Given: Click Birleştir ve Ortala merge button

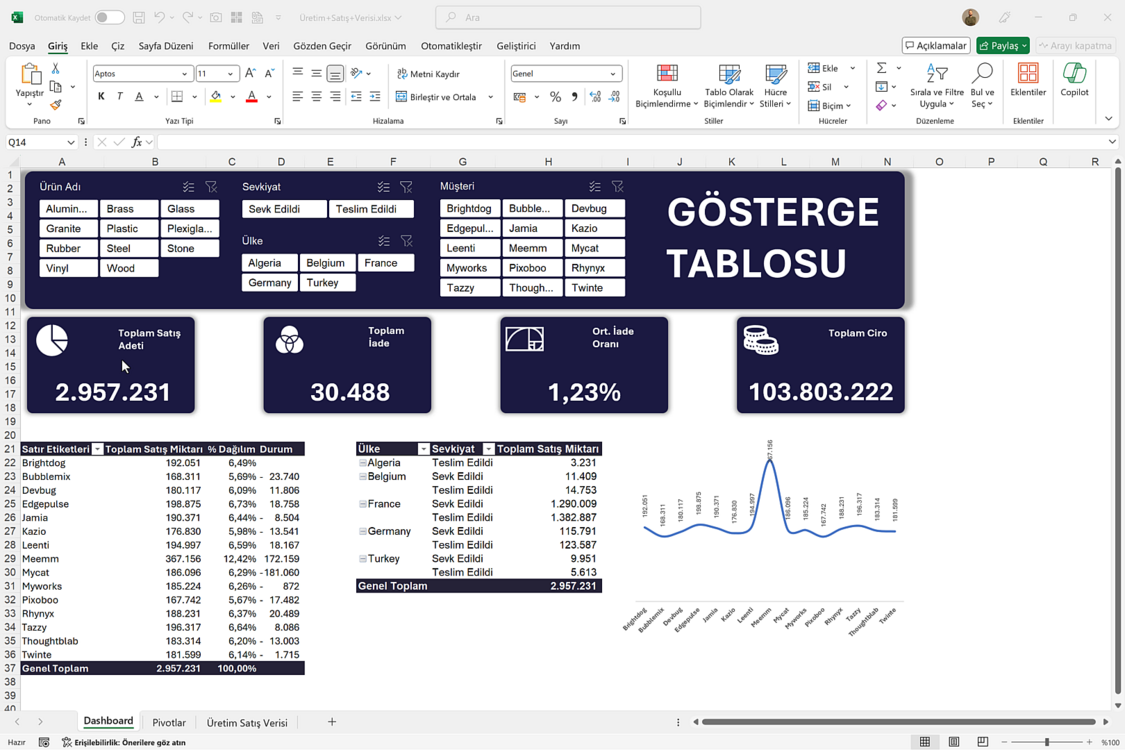Looking at the screenshot, I should (x=437, y=97).
